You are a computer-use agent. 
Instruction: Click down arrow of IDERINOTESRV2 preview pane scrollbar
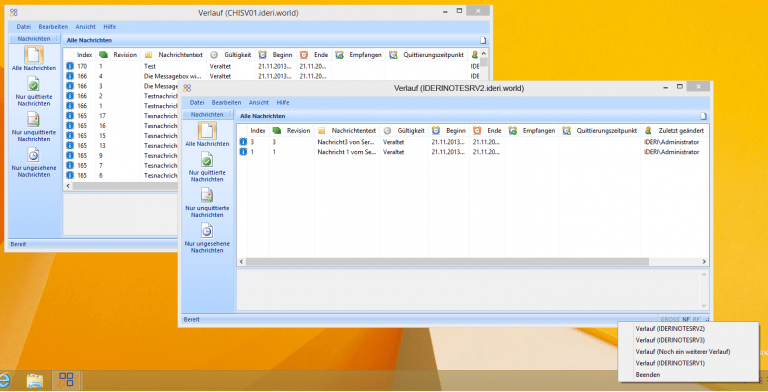pos(704,306)
